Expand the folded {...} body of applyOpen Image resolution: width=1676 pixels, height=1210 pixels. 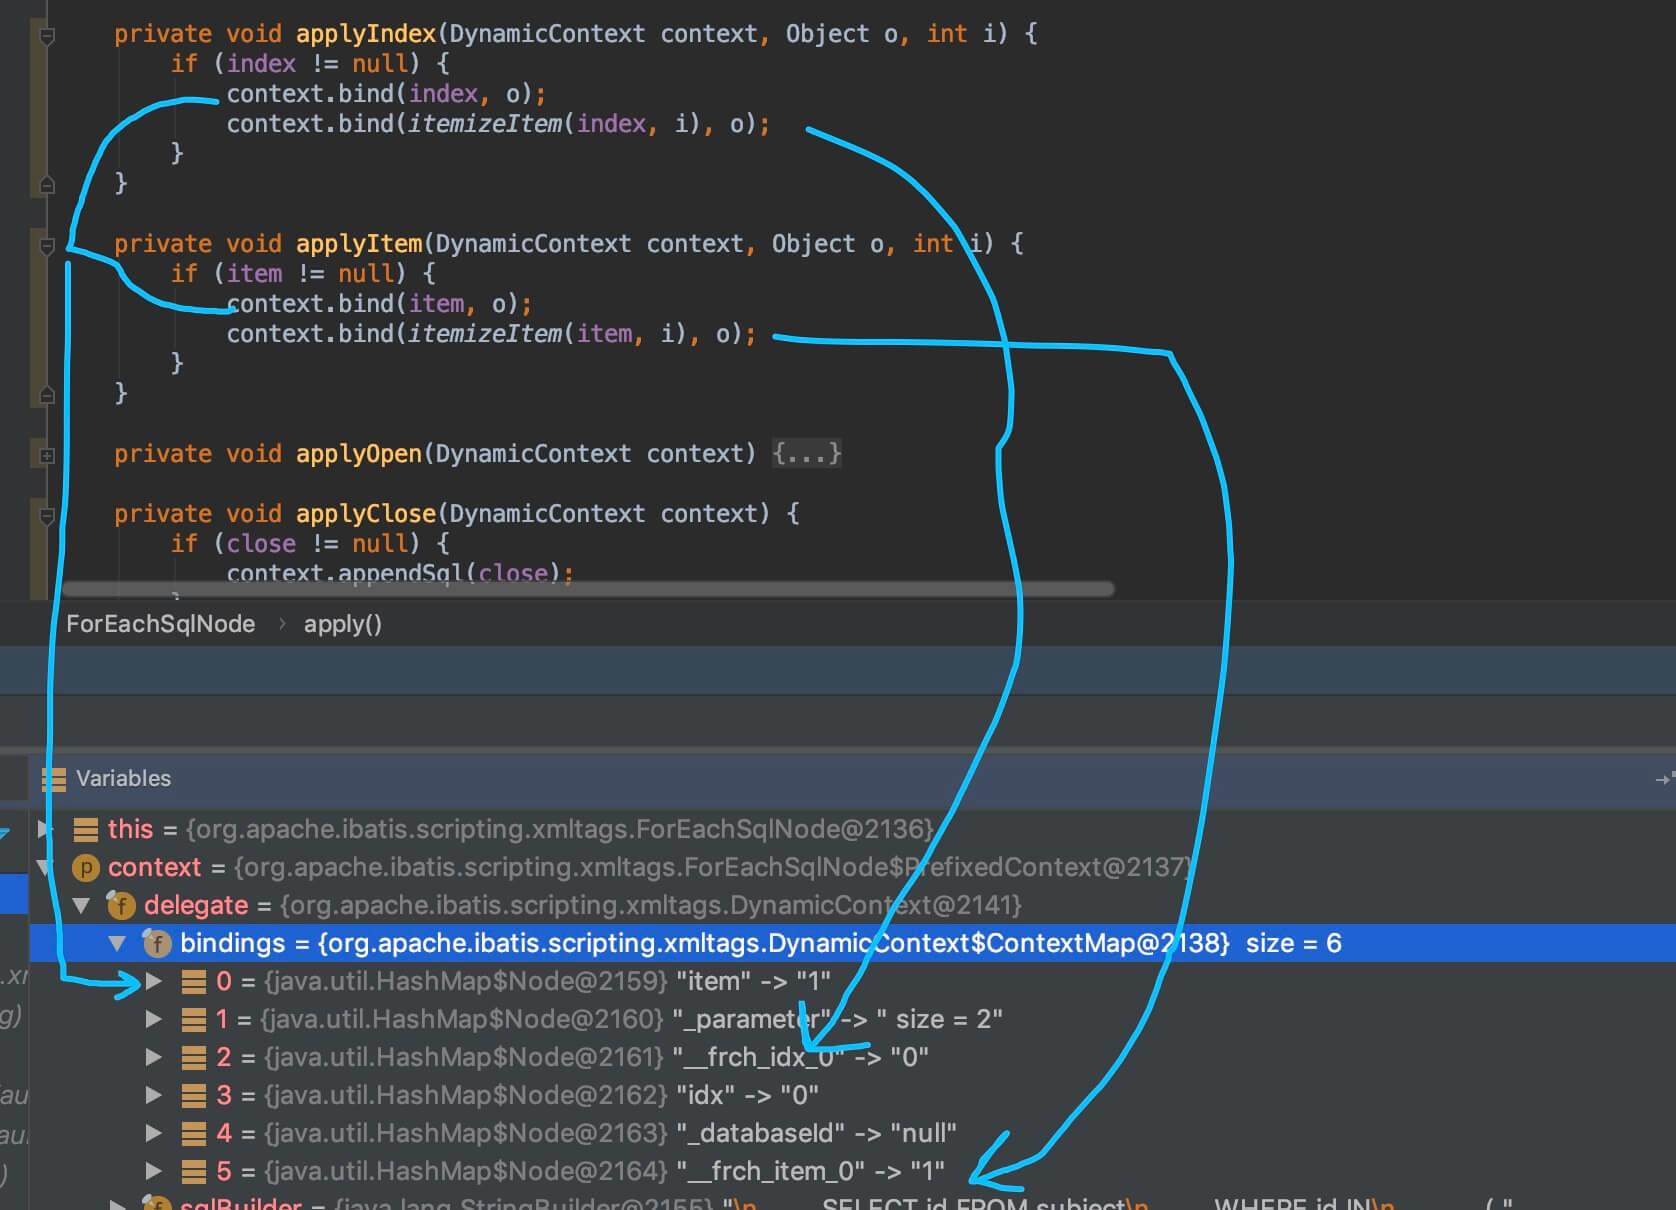[x=806, y=454]
